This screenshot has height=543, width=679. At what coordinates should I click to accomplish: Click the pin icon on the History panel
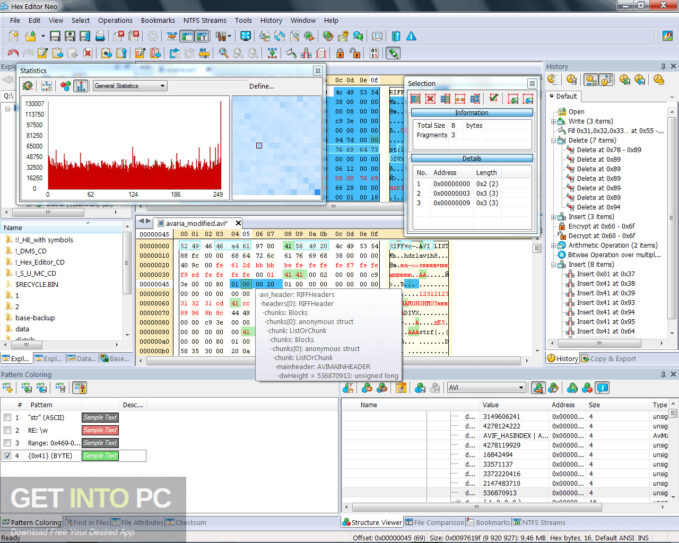(x=663, y=66)
